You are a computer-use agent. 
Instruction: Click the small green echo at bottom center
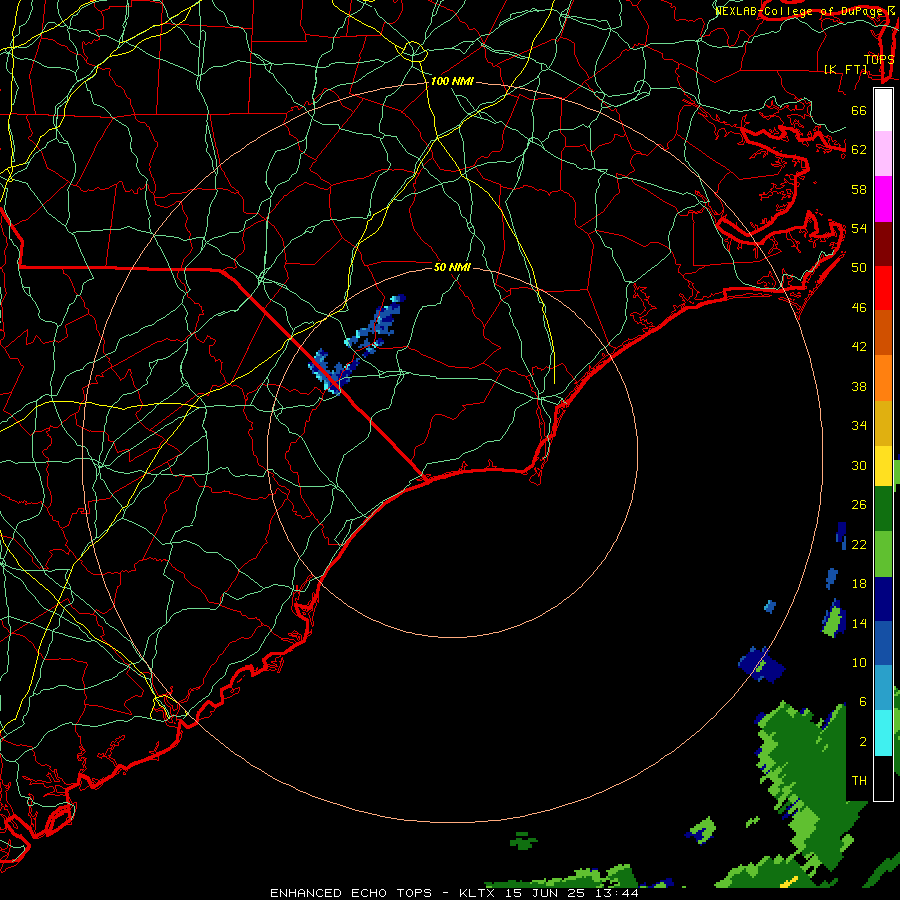[523, 841]
